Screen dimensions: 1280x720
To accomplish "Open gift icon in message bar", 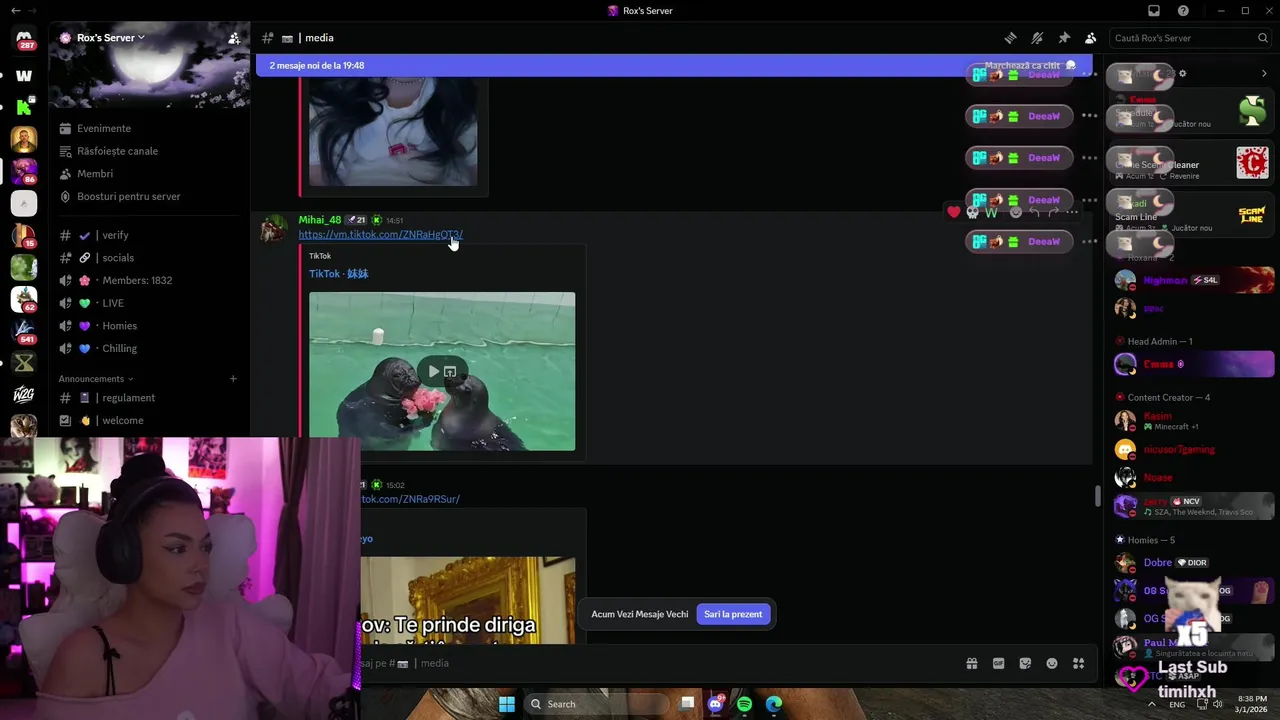I will click(971, 663).
